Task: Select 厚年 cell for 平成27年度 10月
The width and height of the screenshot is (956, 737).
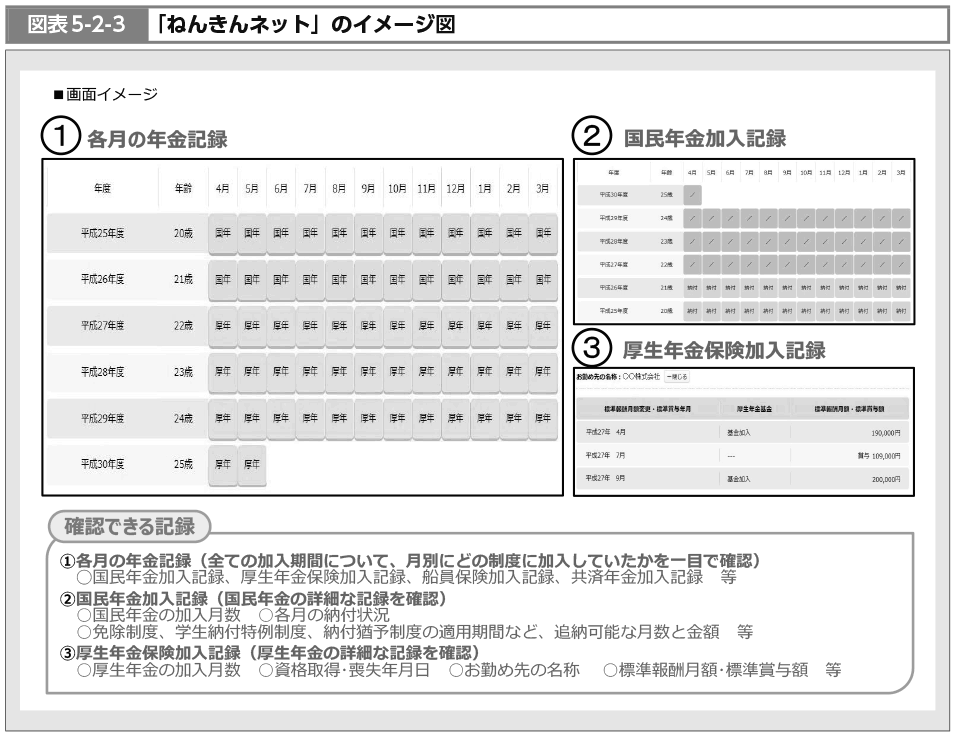Action: pos(397,326)
